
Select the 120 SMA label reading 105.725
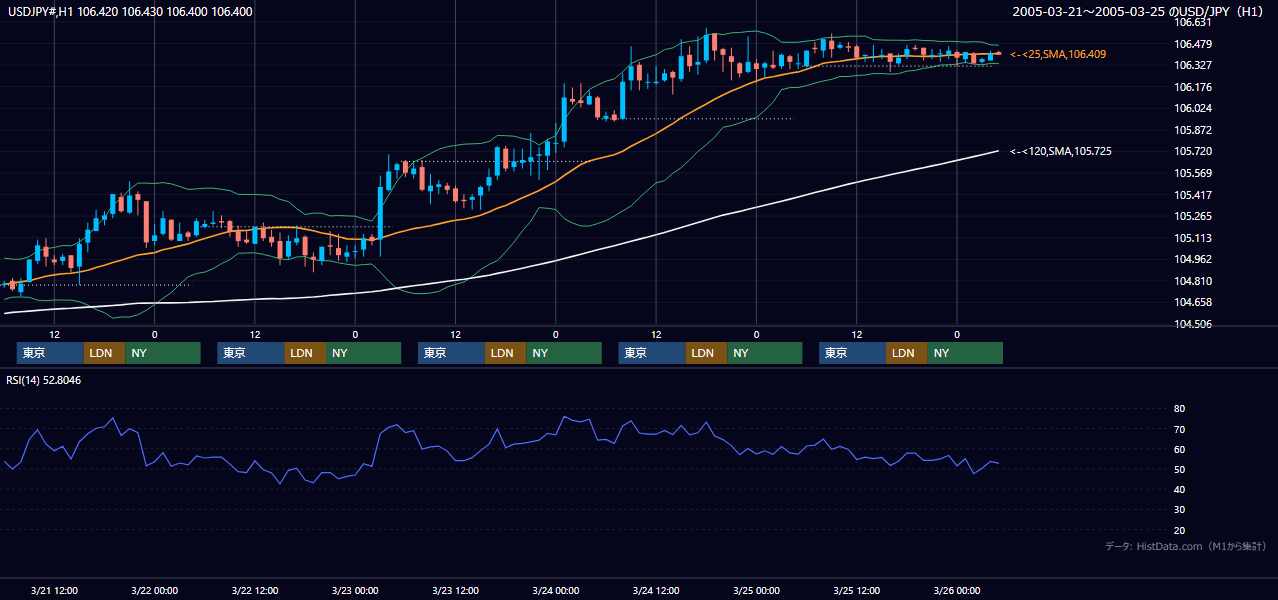[x=1060, y=151]
